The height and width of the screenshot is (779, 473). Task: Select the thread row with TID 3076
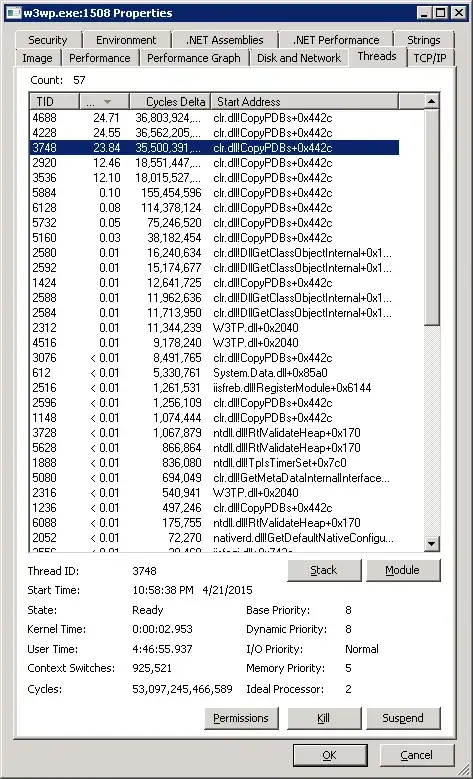pos(214,358)
